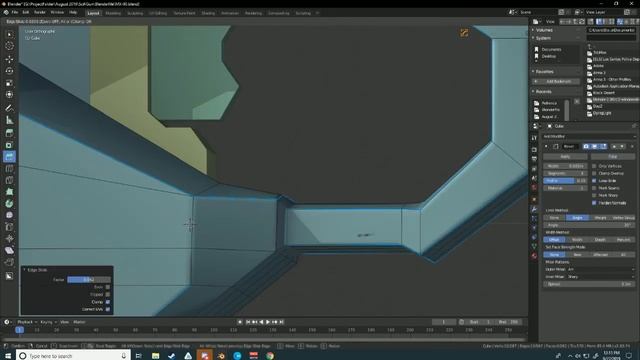This screenshot has height=360, width=640.
Task: Open Chrome from the Windows taskbar
Action: pos(270,356)
